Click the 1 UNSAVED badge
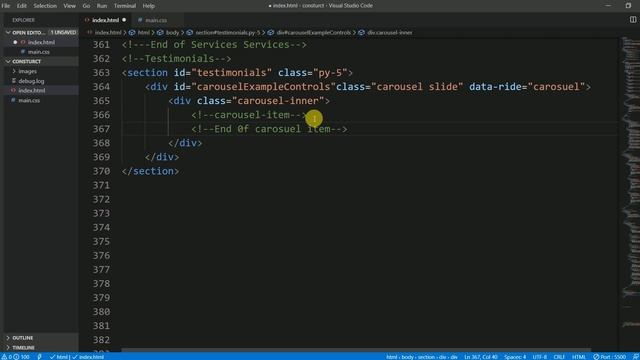This screenshot has width=640, height=360. click(x=63, y=32)
